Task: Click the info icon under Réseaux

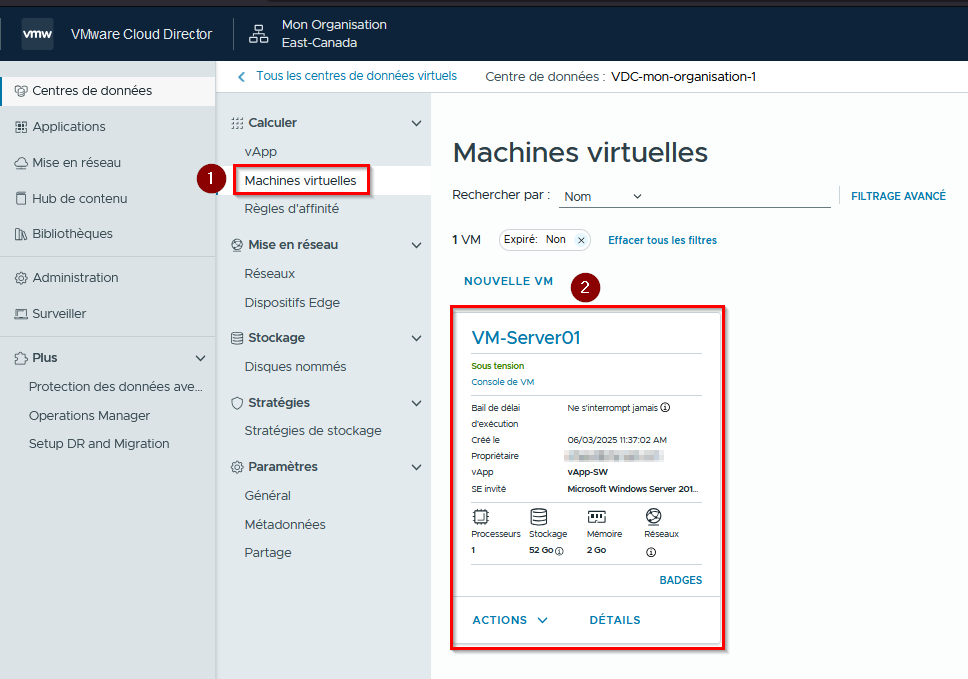Action: (x=651, y=552)
